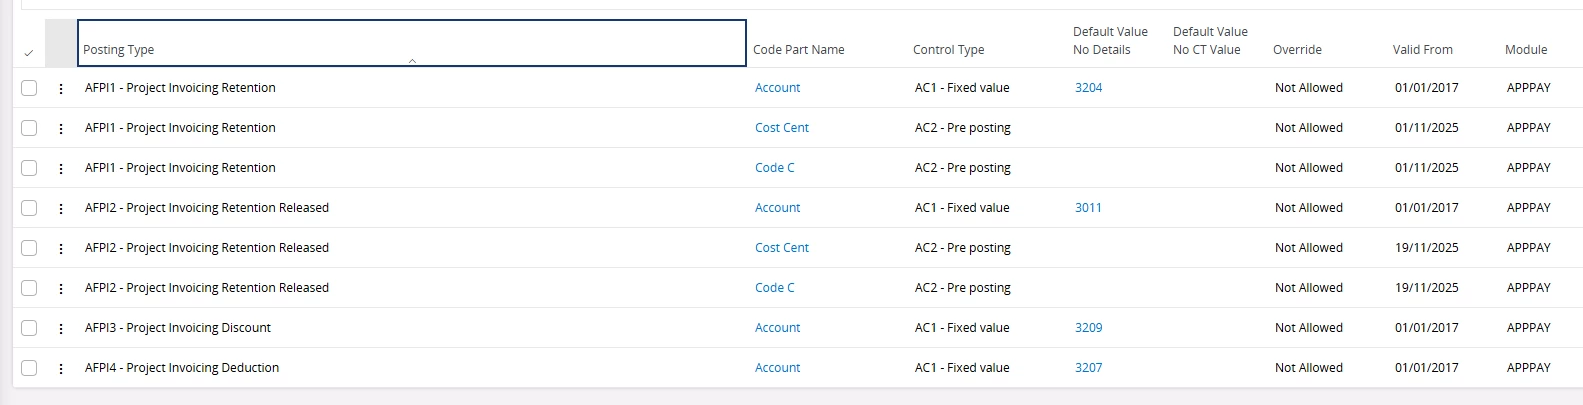Open row menu for AFPI1 Account row
Screen dimensions: 1583x405
tap(61, 88)
